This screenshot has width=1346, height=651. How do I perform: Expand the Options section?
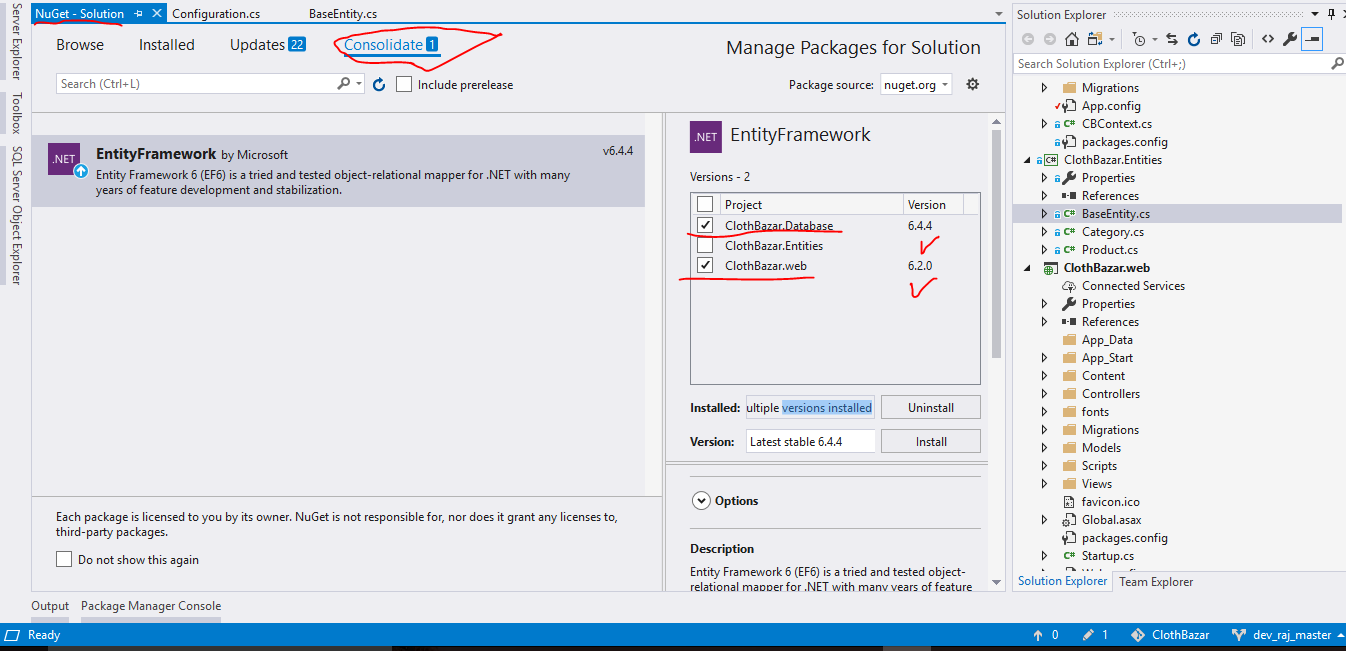tap(701, 501)
